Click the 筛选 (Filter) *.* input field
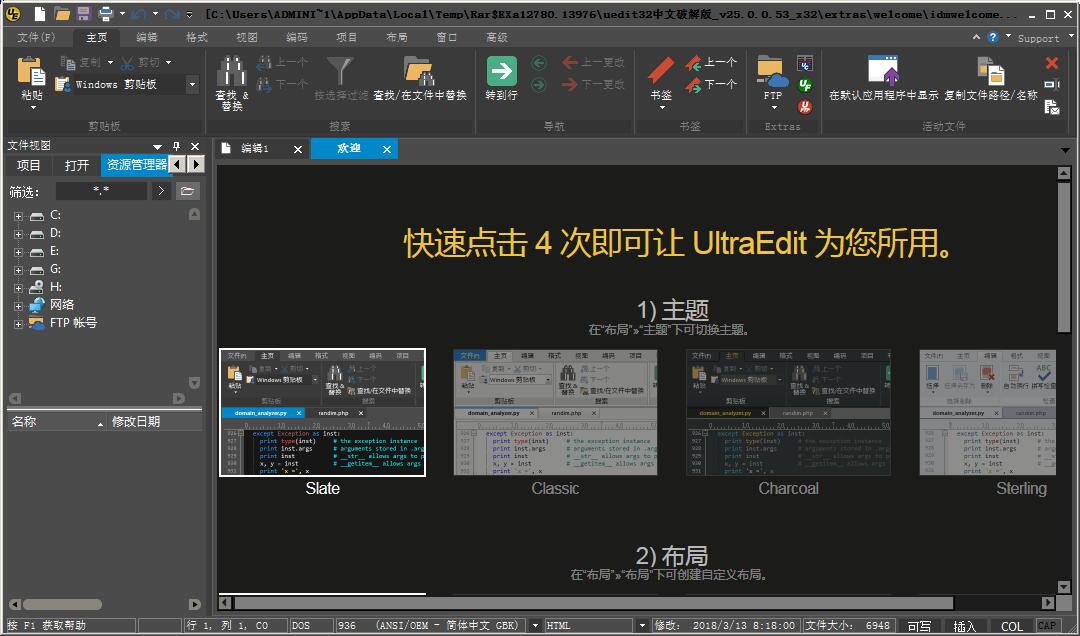The height and width of the screenshot is (636, 1080). coord(101,191)
